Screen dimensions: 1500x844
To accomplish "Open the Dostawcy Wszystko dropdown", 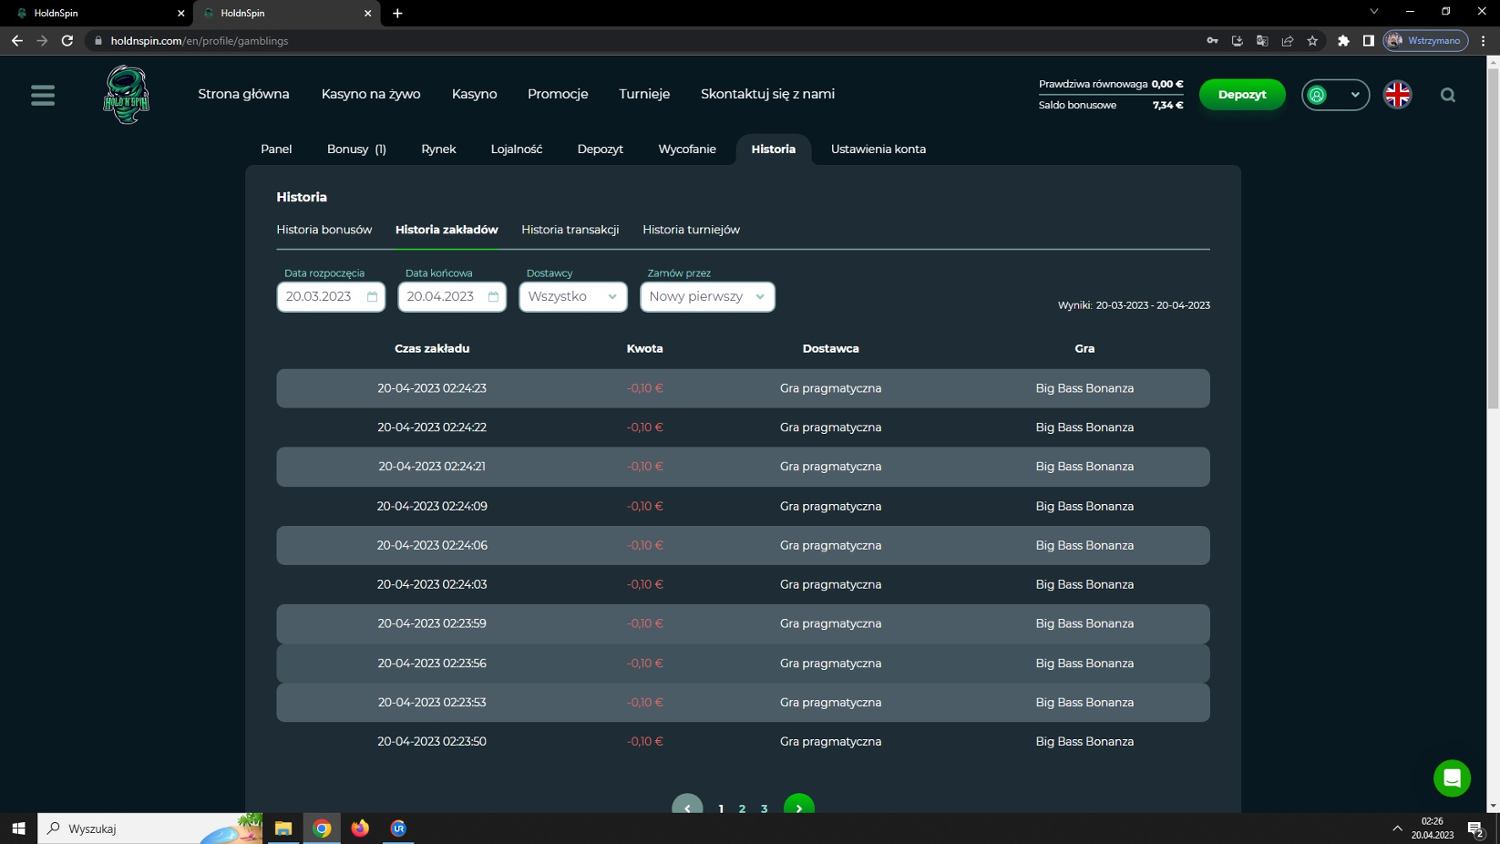I will (x=573, y=297).
